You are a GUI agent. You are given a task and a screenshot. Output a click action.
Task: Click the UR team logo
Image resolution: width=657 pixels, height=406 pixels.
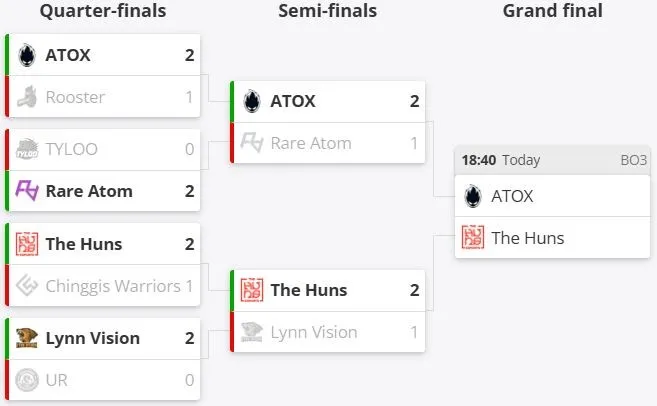click(x=27, y=380)
